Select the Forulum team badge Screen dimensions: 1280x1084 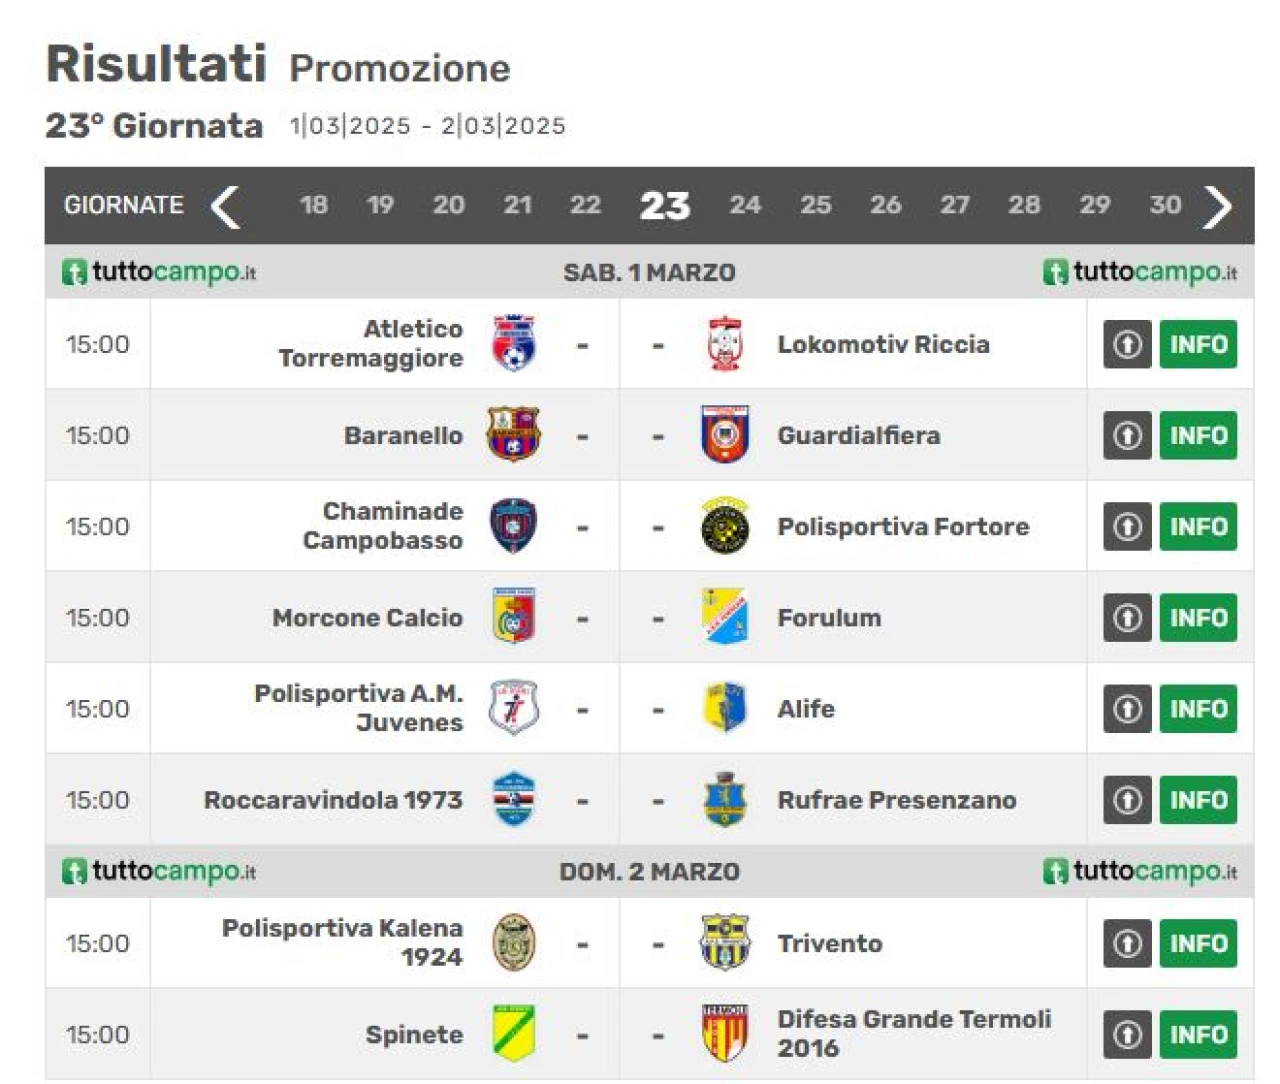coord(724,617)
